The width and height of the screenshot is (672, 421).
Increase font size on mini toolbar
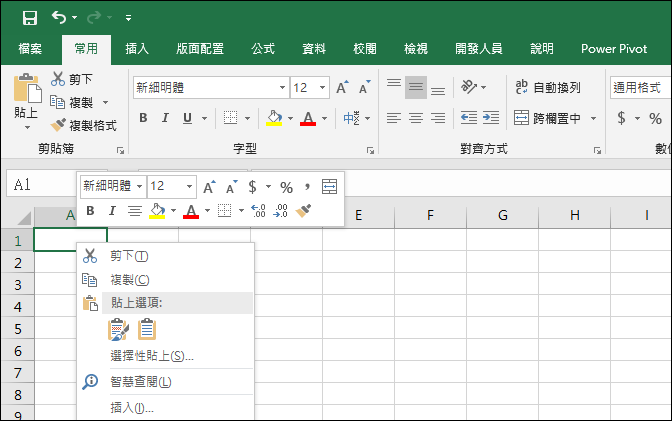pyautogui.click(x=209, y=186)
